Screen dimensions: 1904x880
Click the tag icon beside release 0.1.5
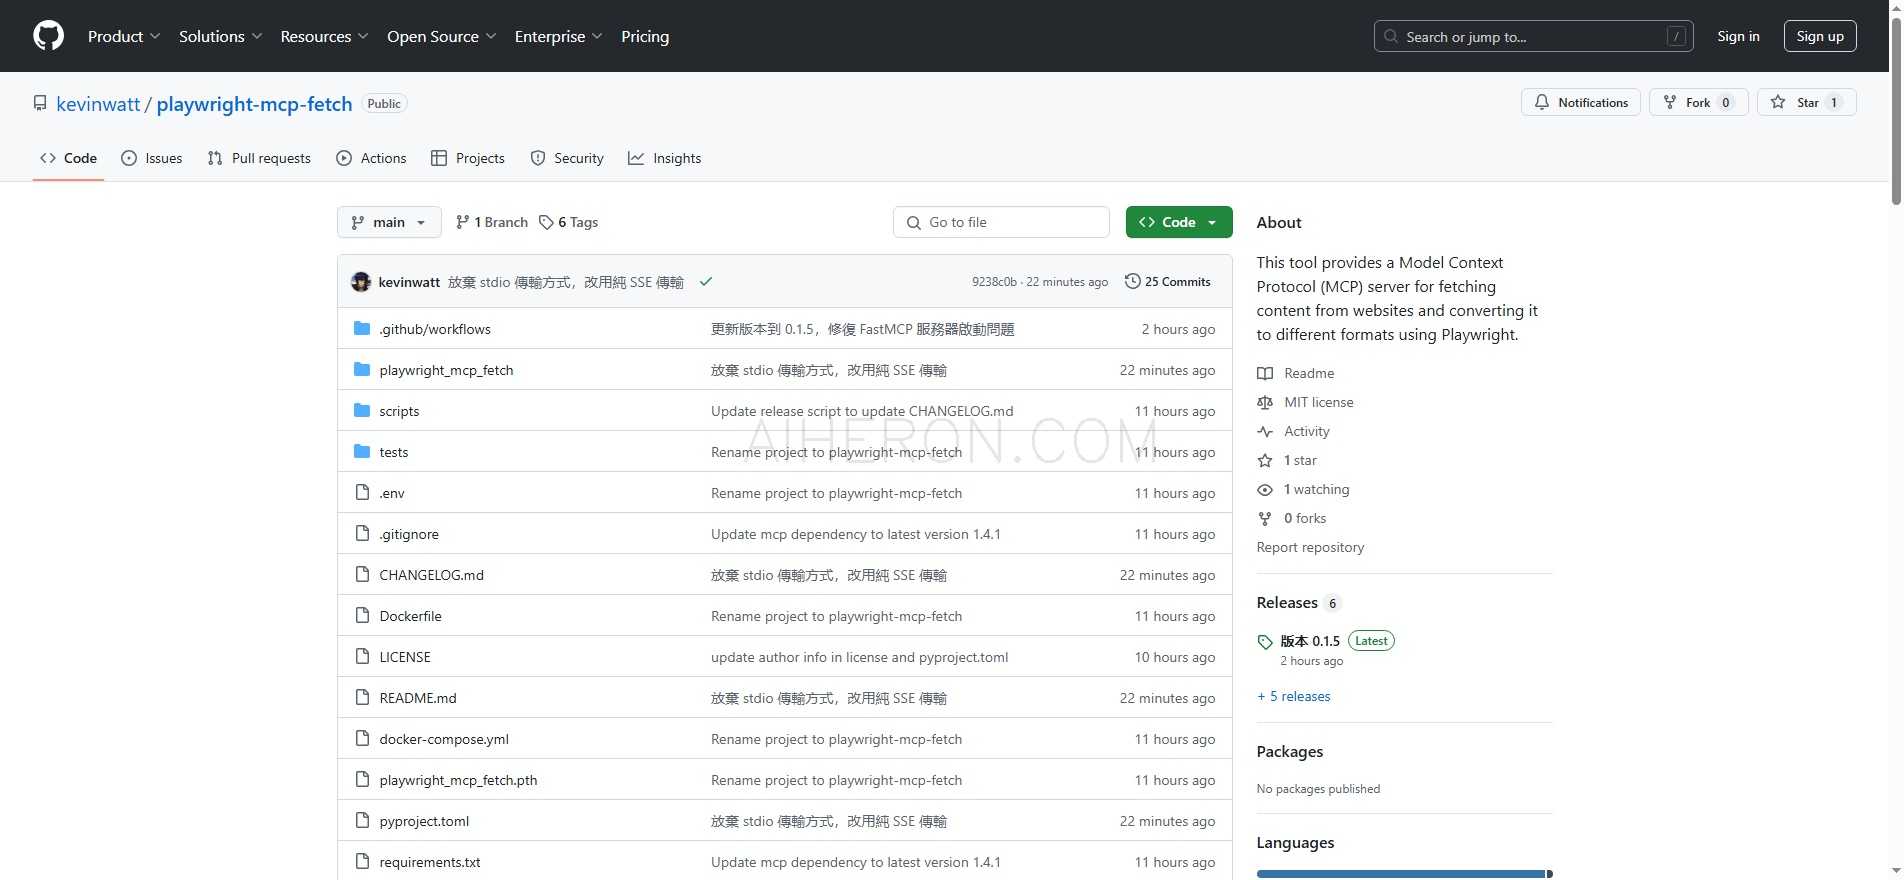[1265, 642]
